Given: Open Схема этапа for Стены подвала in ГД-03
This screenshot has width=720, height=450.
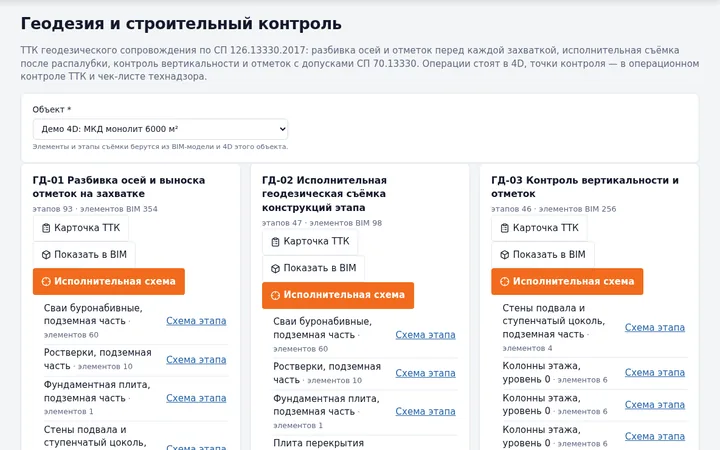Looking at the screenshot, I should (655, 327).
